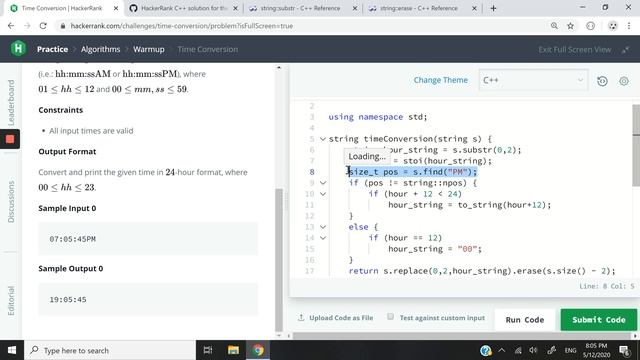Click the HackerRank logo icon

tap(18, 49)
